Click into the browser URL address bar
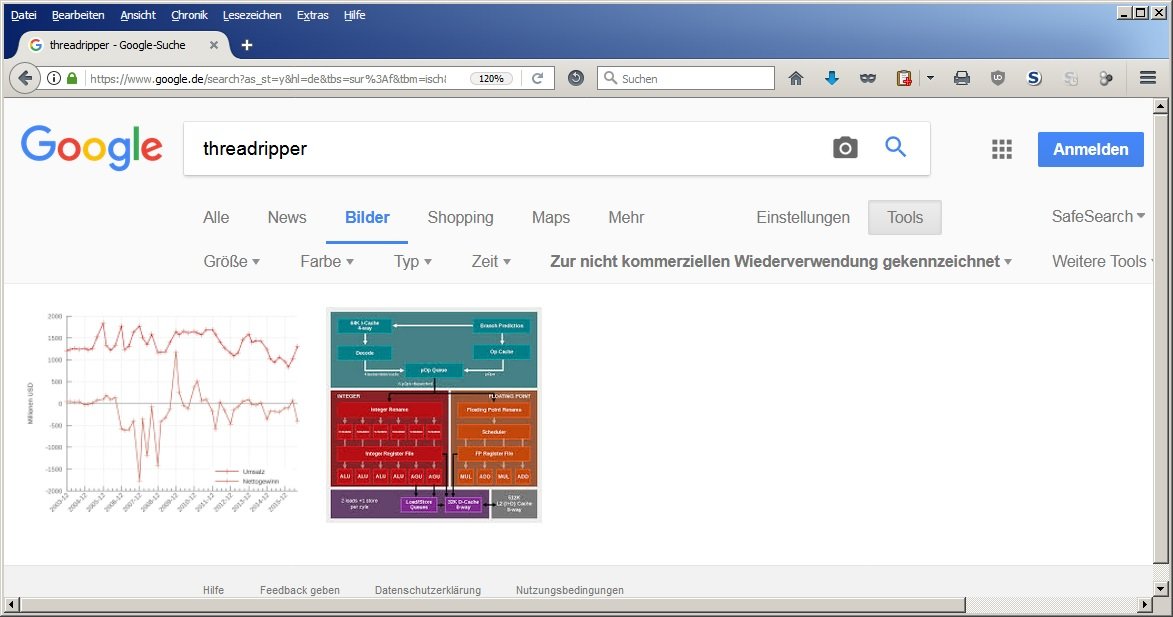This screenshot has height=617, width=1173. coord(269,78)
